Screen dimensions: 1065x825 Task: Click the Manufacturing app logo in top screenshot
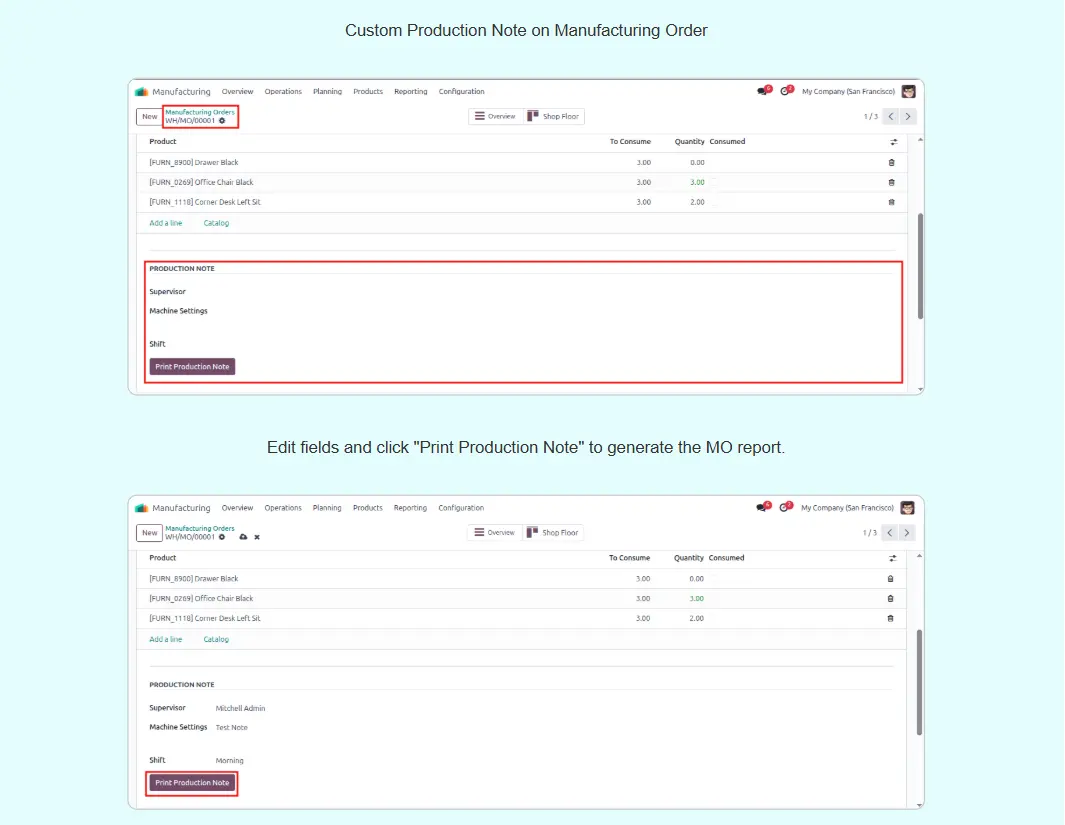142,91
